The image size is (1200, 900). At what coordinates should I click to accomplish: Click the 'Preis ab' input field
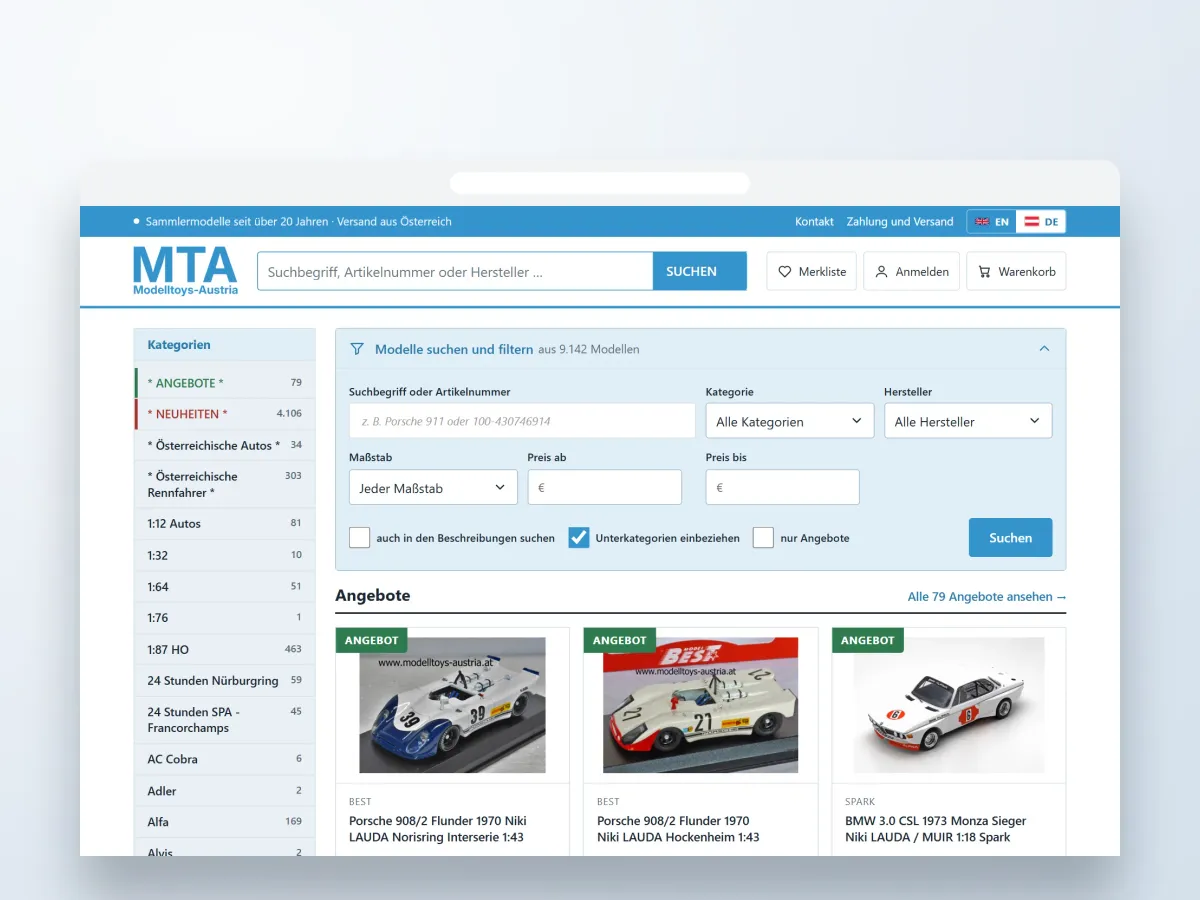point(605,487)
